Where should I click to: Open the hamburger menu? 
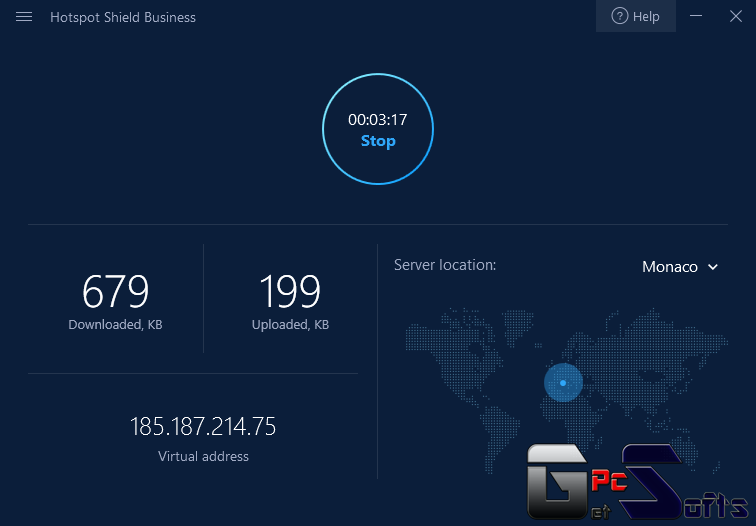(x=24, y=17)
